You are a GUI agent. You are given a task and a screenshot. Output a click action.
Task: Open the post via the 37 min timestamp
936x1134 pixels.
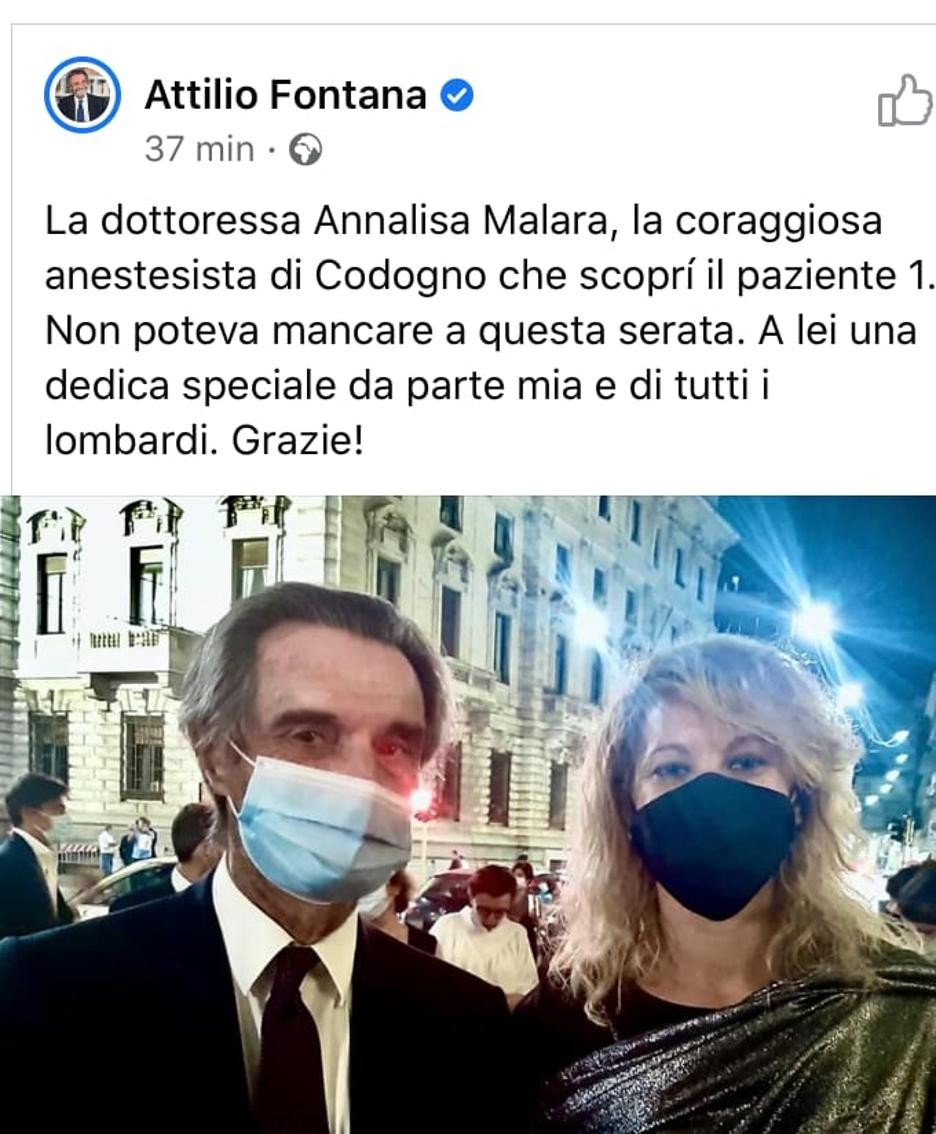[200, 150]
